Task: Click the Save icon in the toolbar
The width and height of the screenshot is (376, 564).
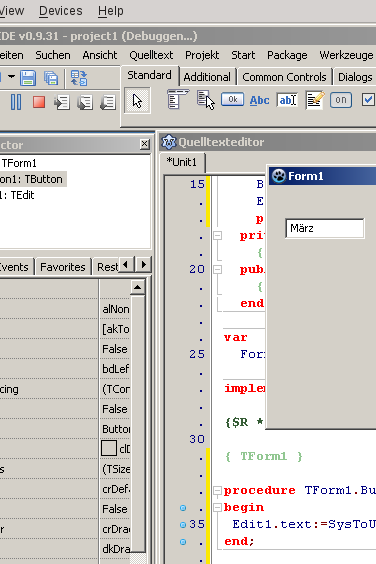Action: (x=28, y=78)
